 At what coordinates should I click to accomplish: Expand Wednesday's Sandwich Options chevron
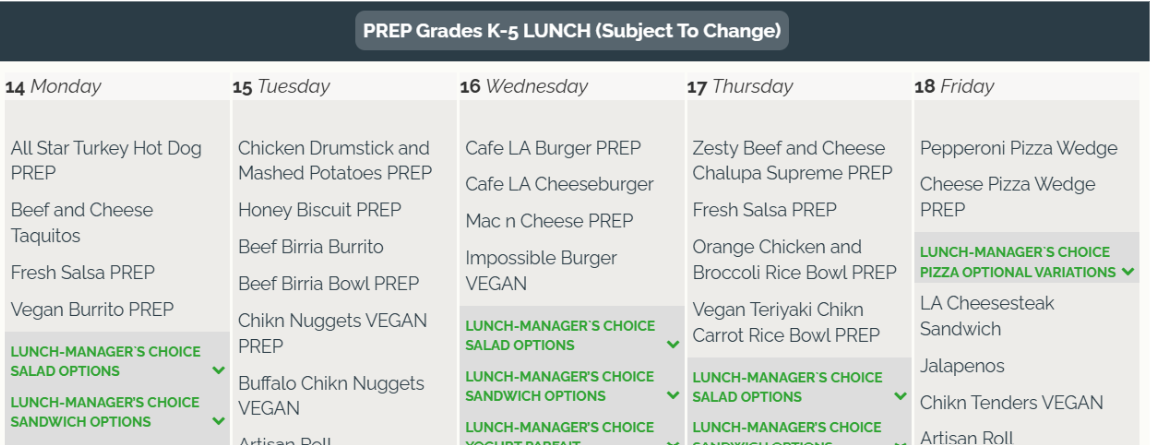673,395
